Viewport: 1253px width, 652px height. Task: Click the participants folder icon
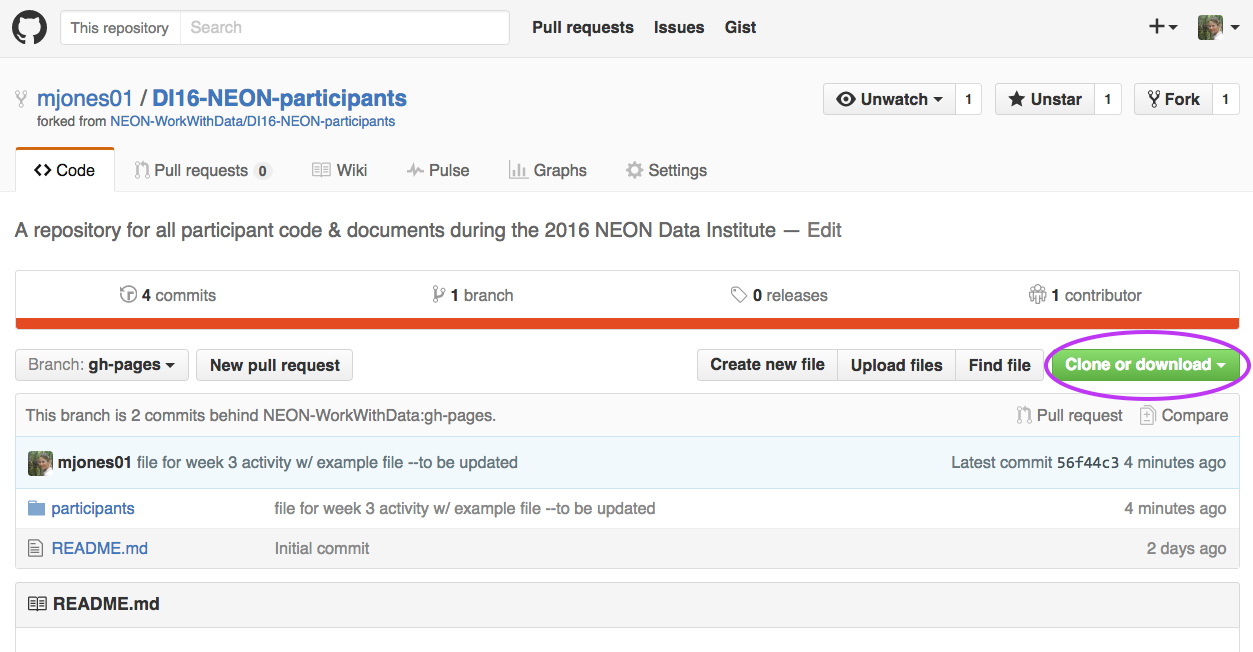pyautogui.click(x=37, y=508)
